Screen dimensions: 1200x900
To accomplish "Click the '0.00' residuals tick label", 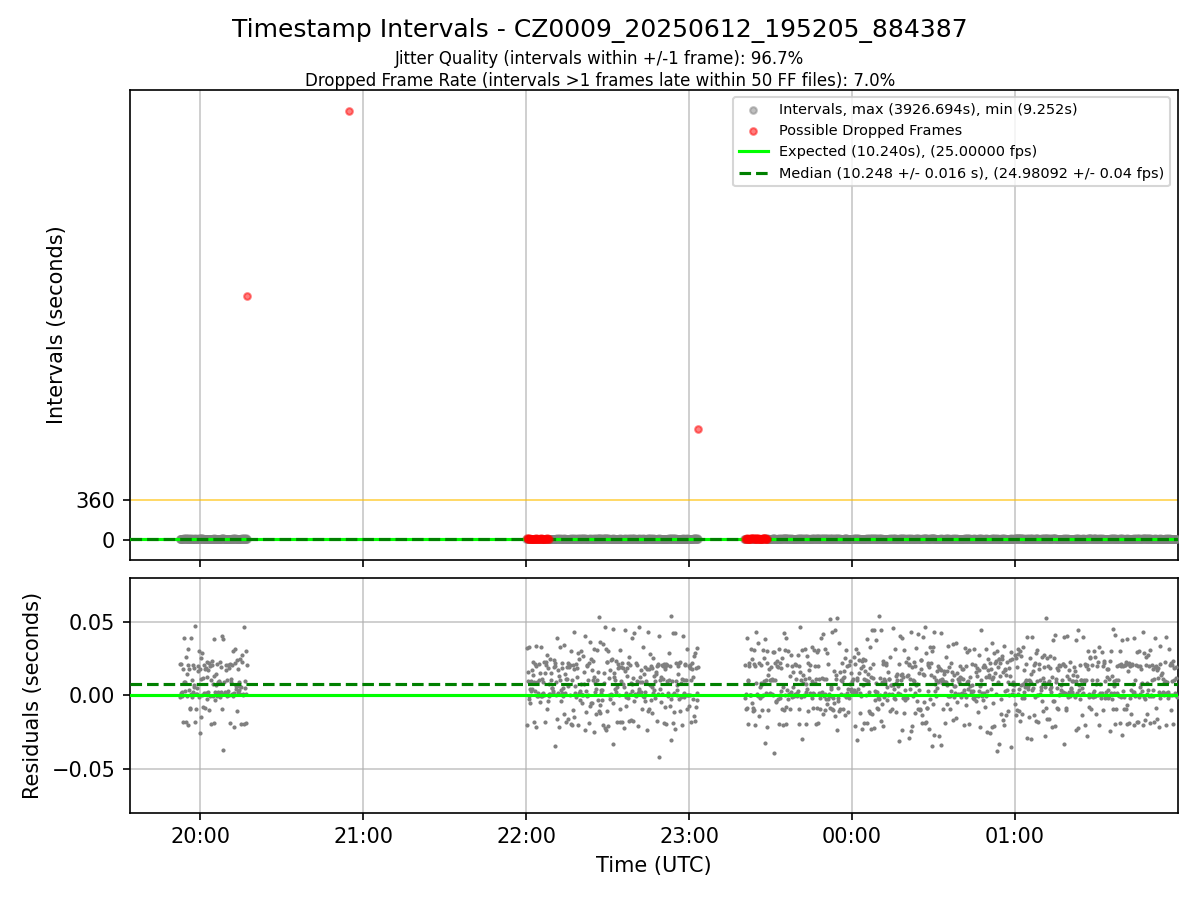I will [x=95, y=695].
